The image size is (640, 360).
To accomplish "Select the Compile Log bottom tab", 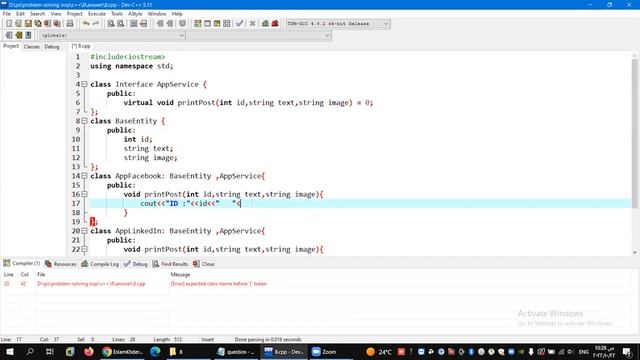I will click(100, 264).
